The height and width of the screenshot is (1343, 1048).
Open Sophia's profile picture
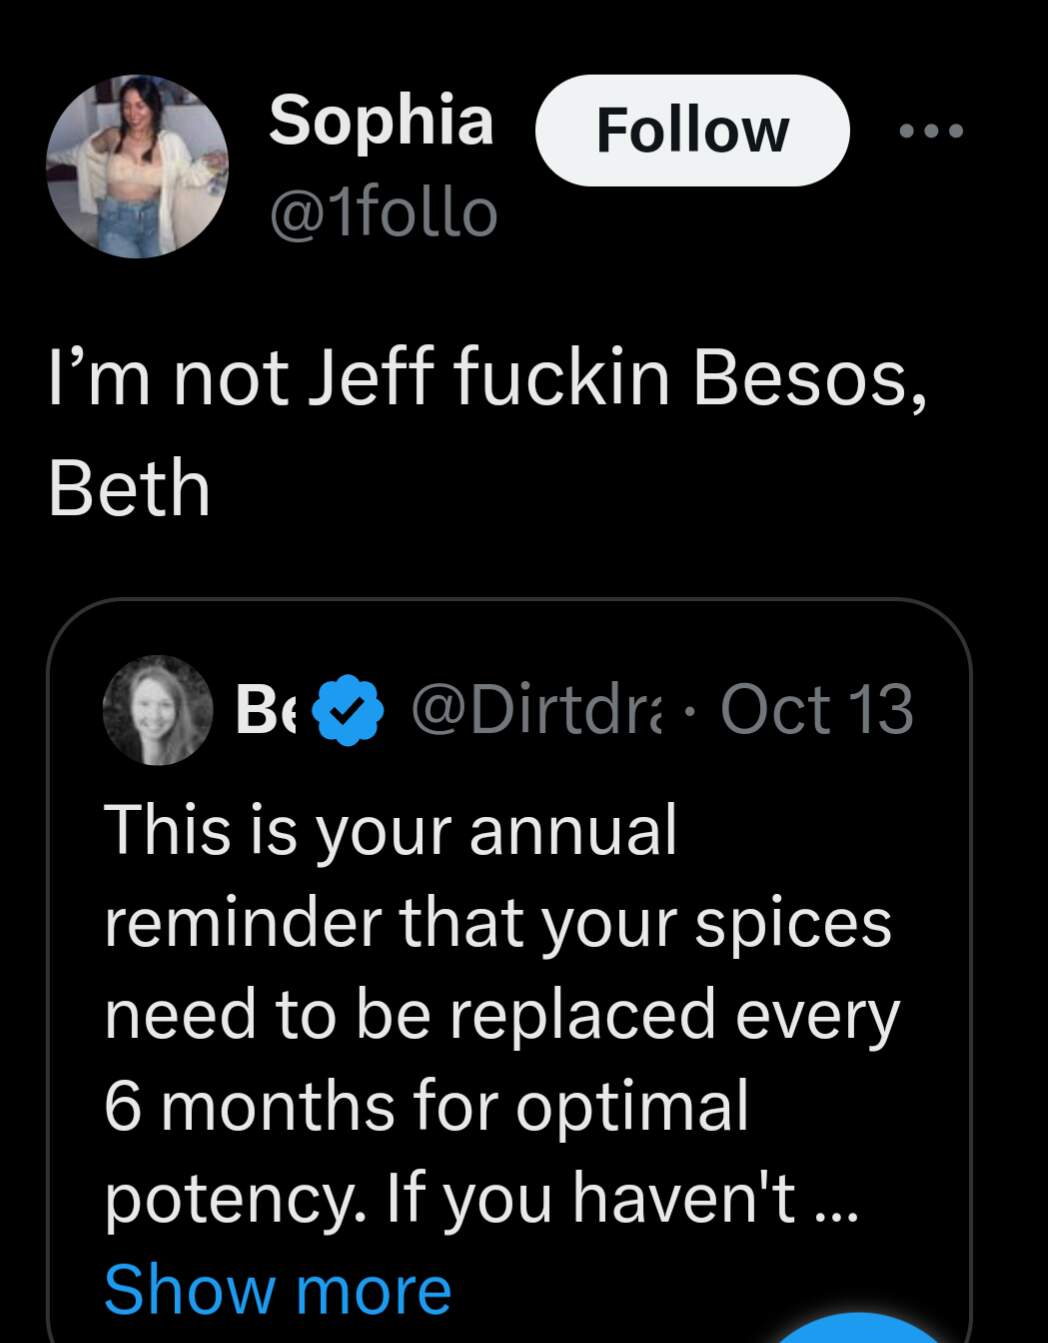[137, 166]
